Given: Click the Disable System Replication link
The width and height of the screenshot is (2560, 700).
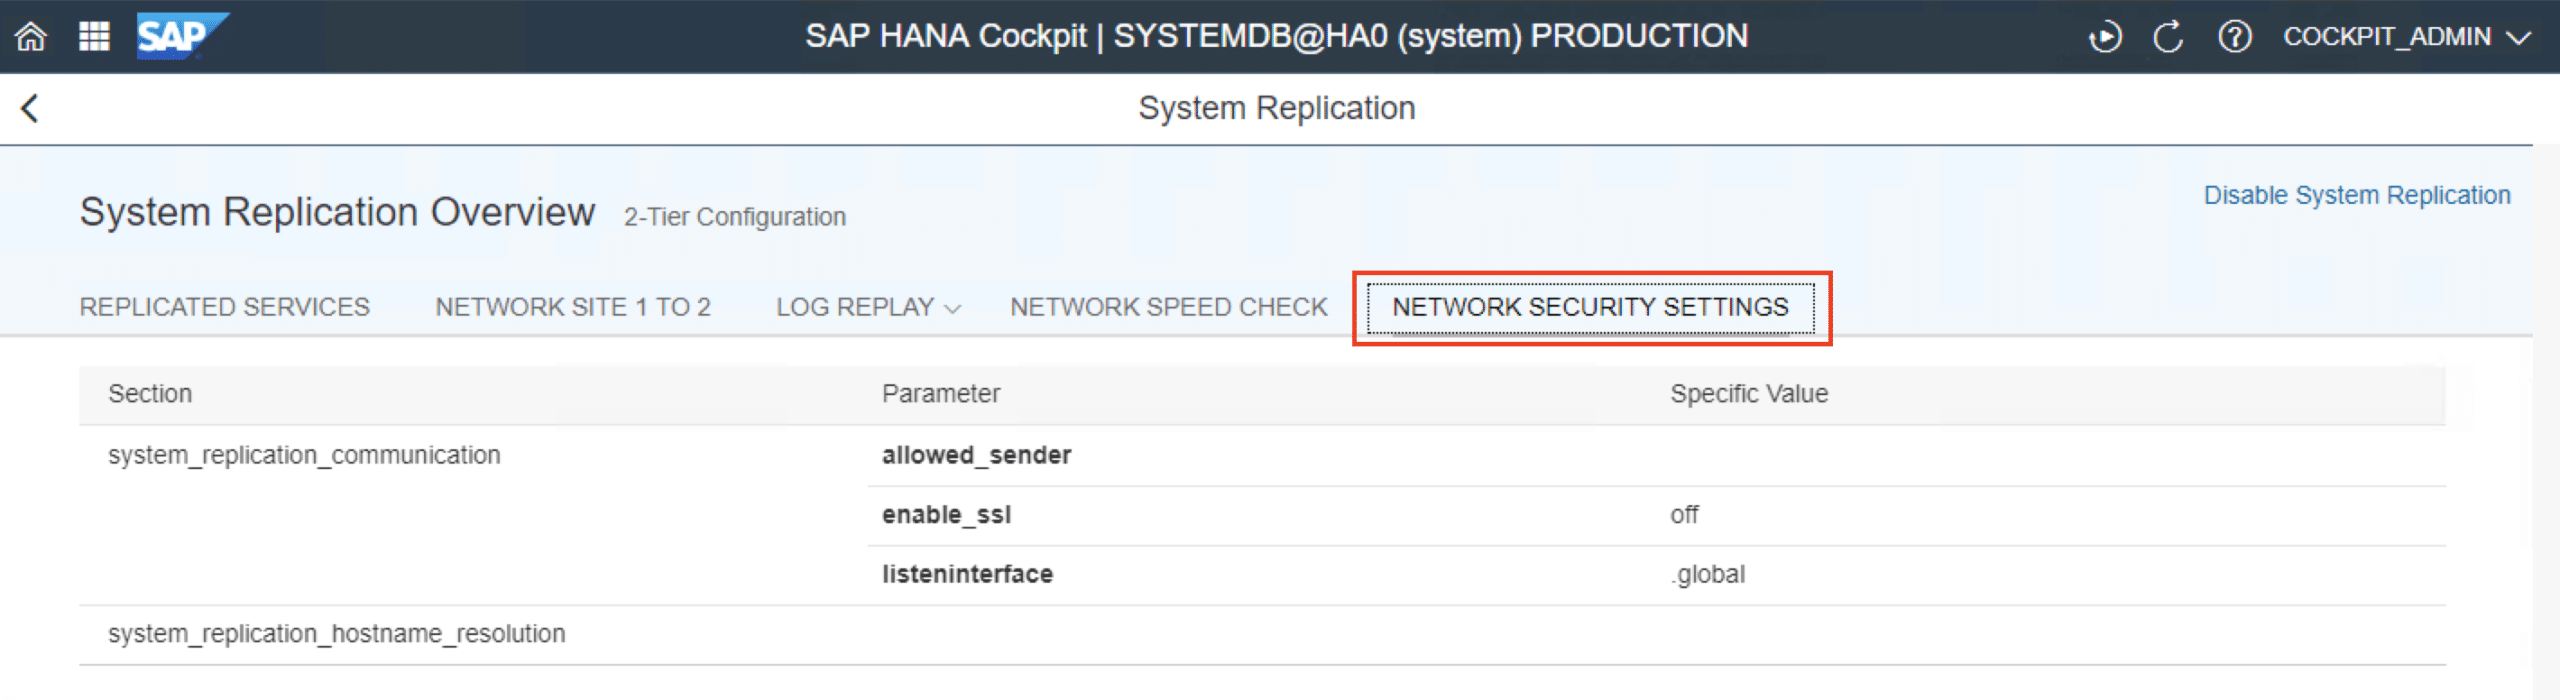Looking at the screenshot, I should pyautogui.click(x=2356, y=195).
